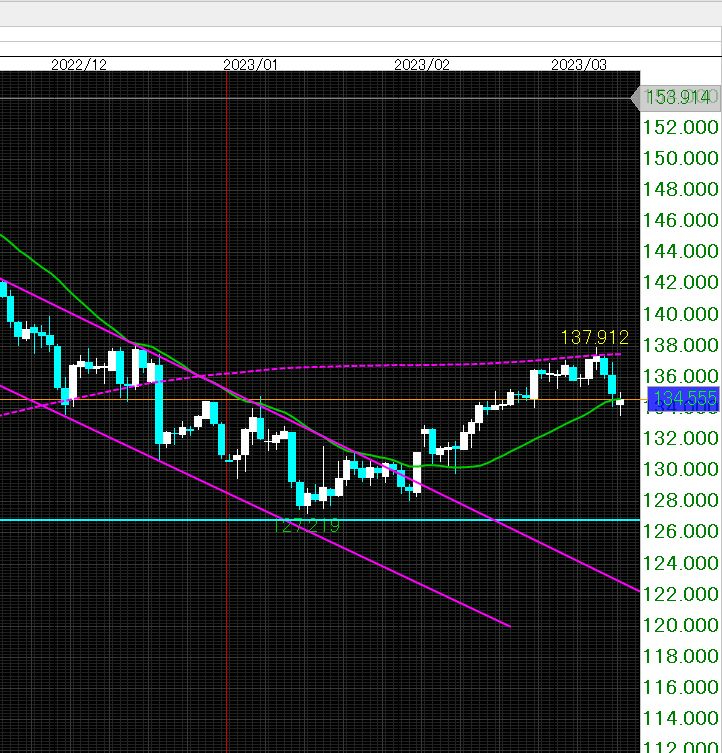Click the 132.000 axis price label

[x=680, y=438]
